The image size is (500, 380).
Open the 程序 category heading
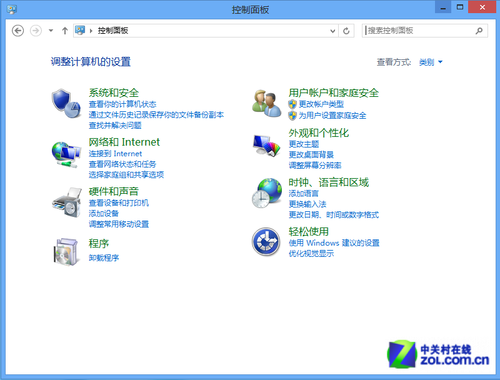click(99, 243)
